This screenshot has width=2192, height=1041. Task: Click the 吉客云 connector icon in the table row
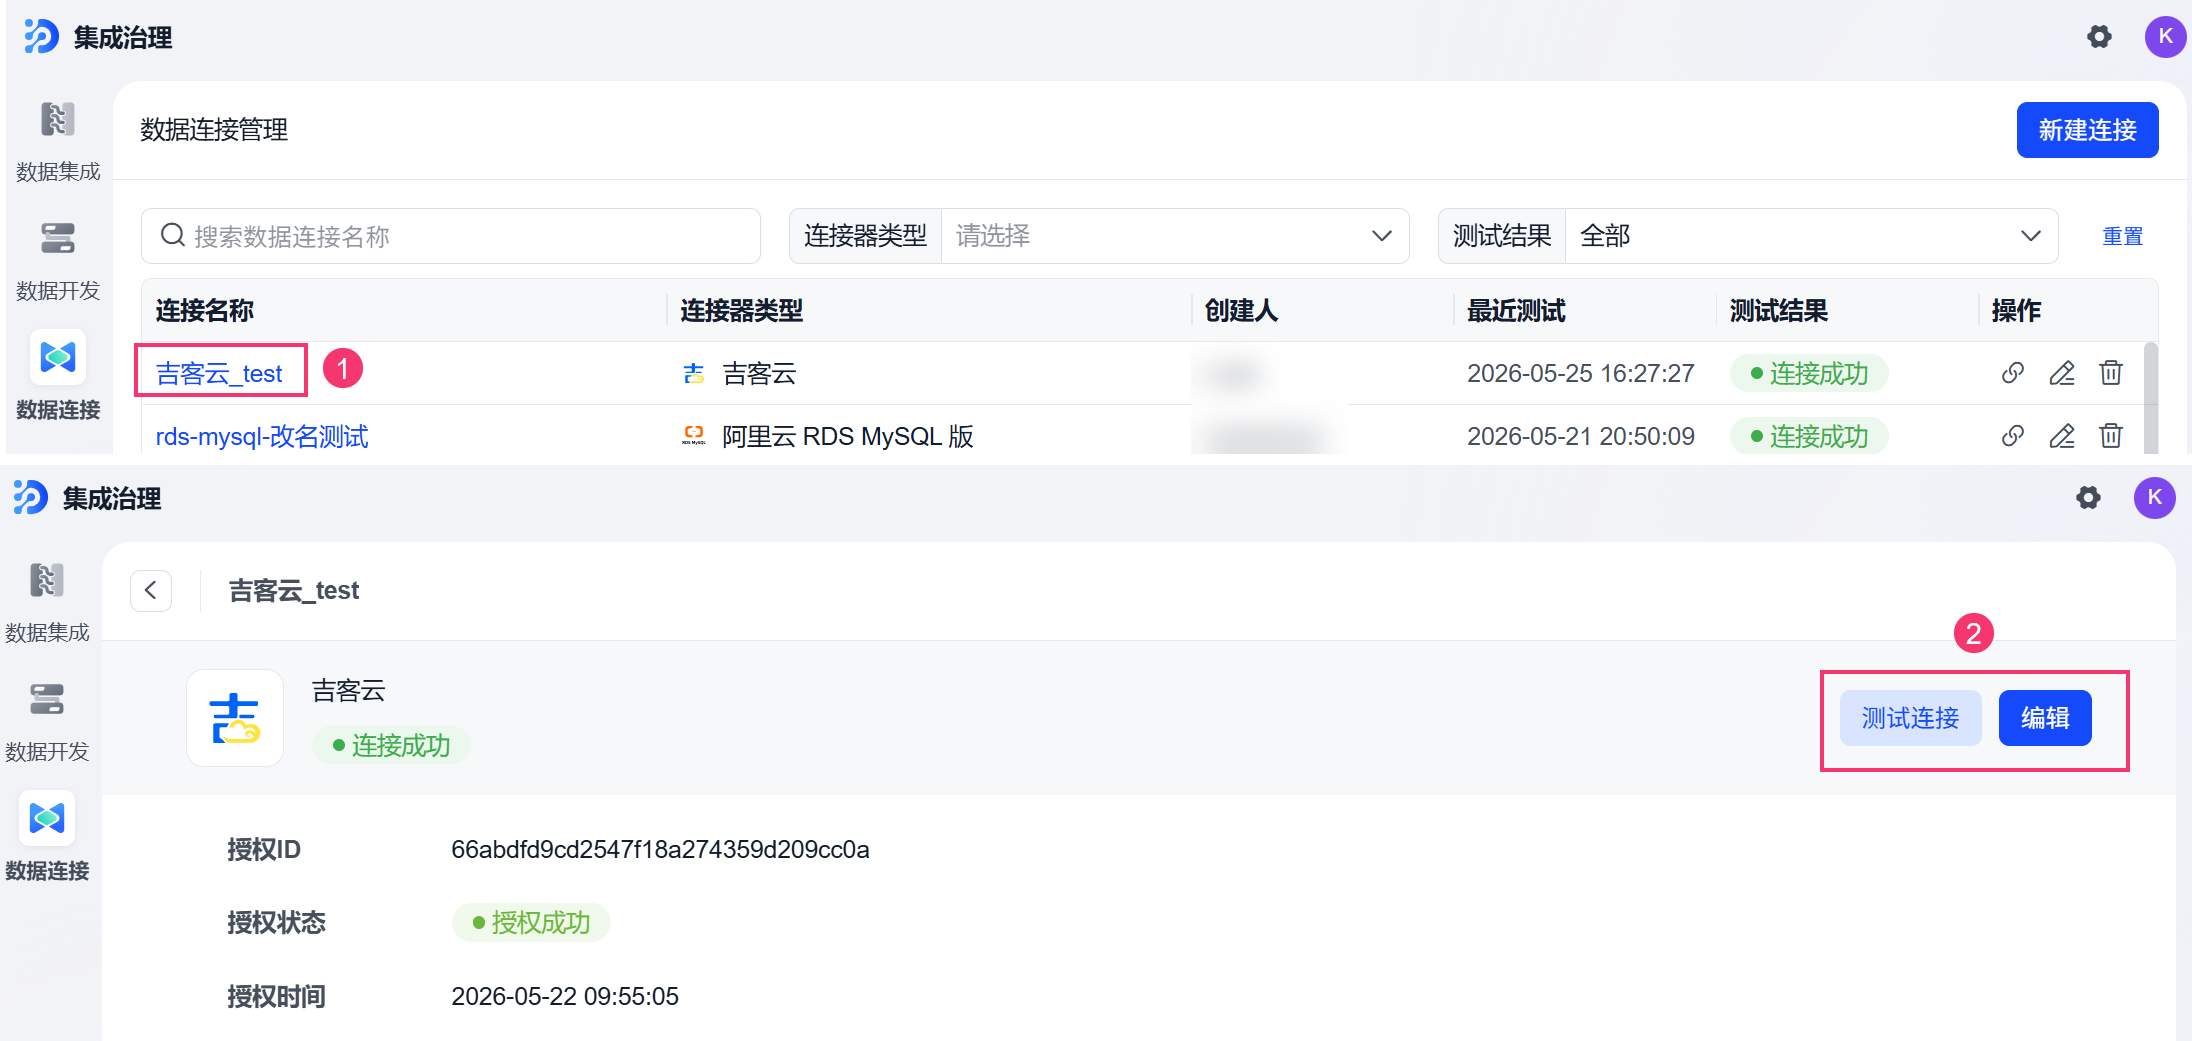(x=694, y=374)
